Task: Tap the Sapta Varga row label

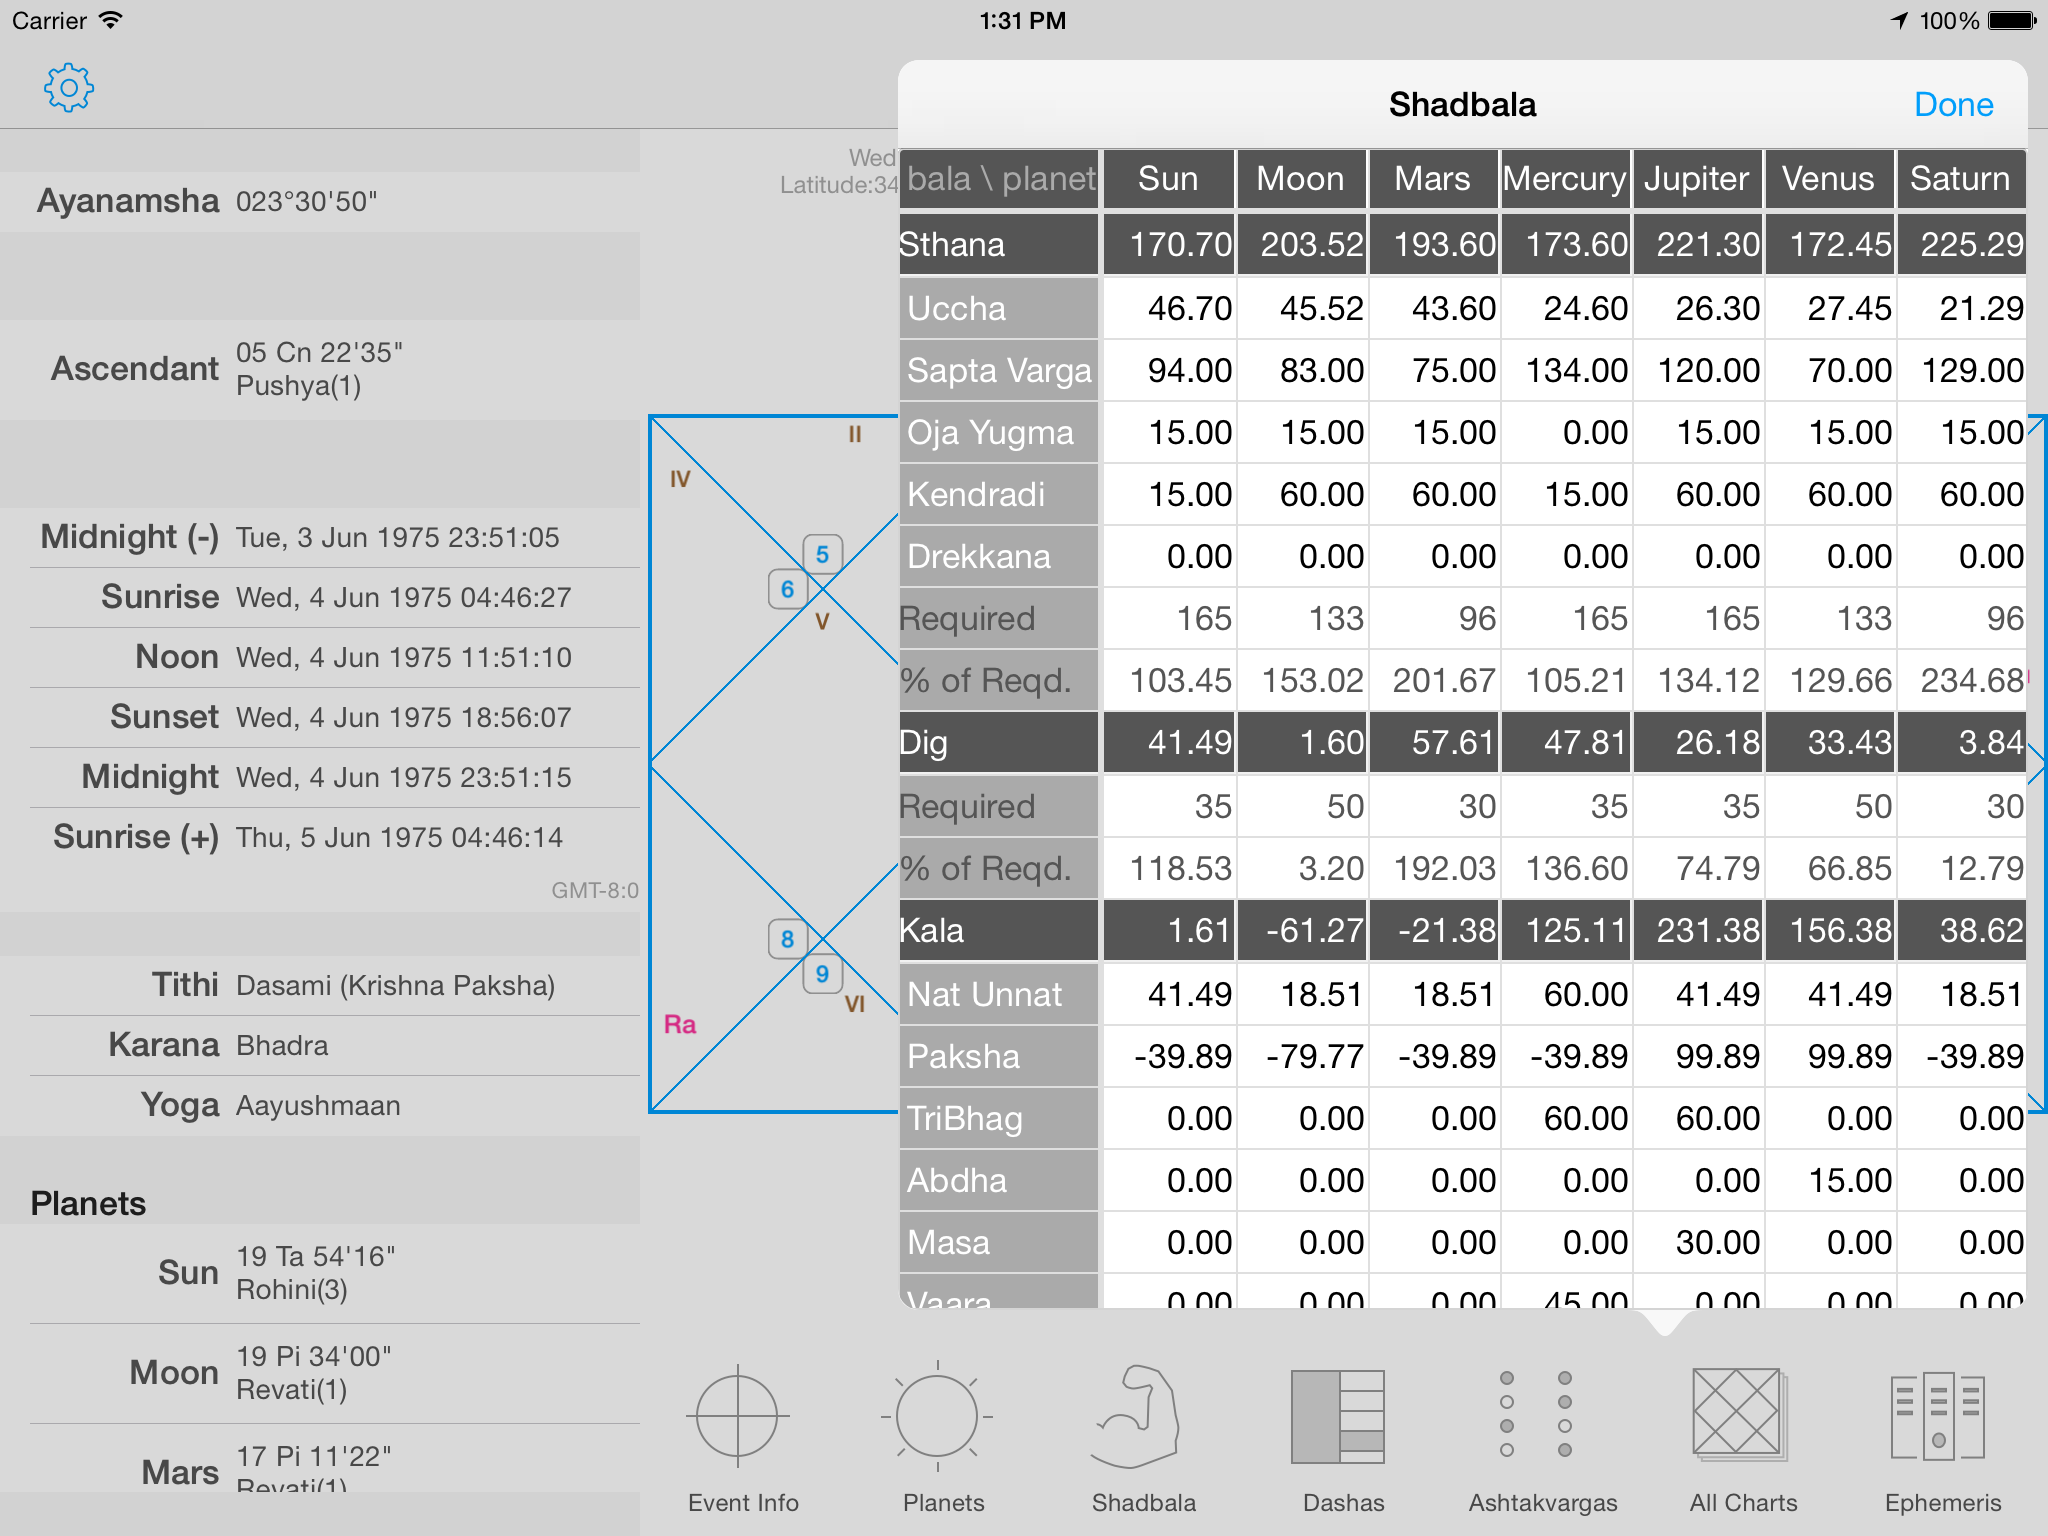Action: (x=998, y=370)
